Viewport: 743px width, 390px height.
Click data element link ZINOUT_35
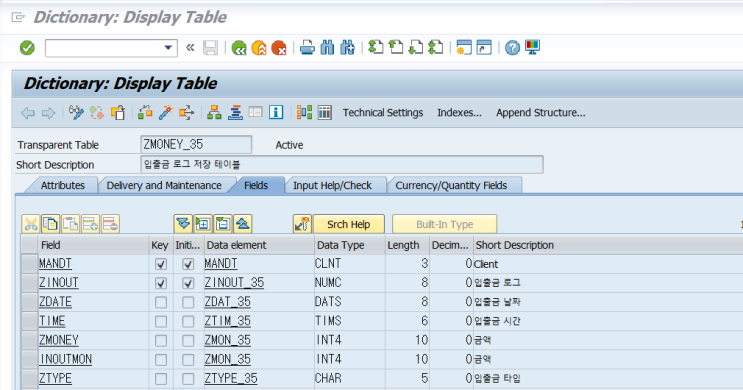tap(234, 283)
